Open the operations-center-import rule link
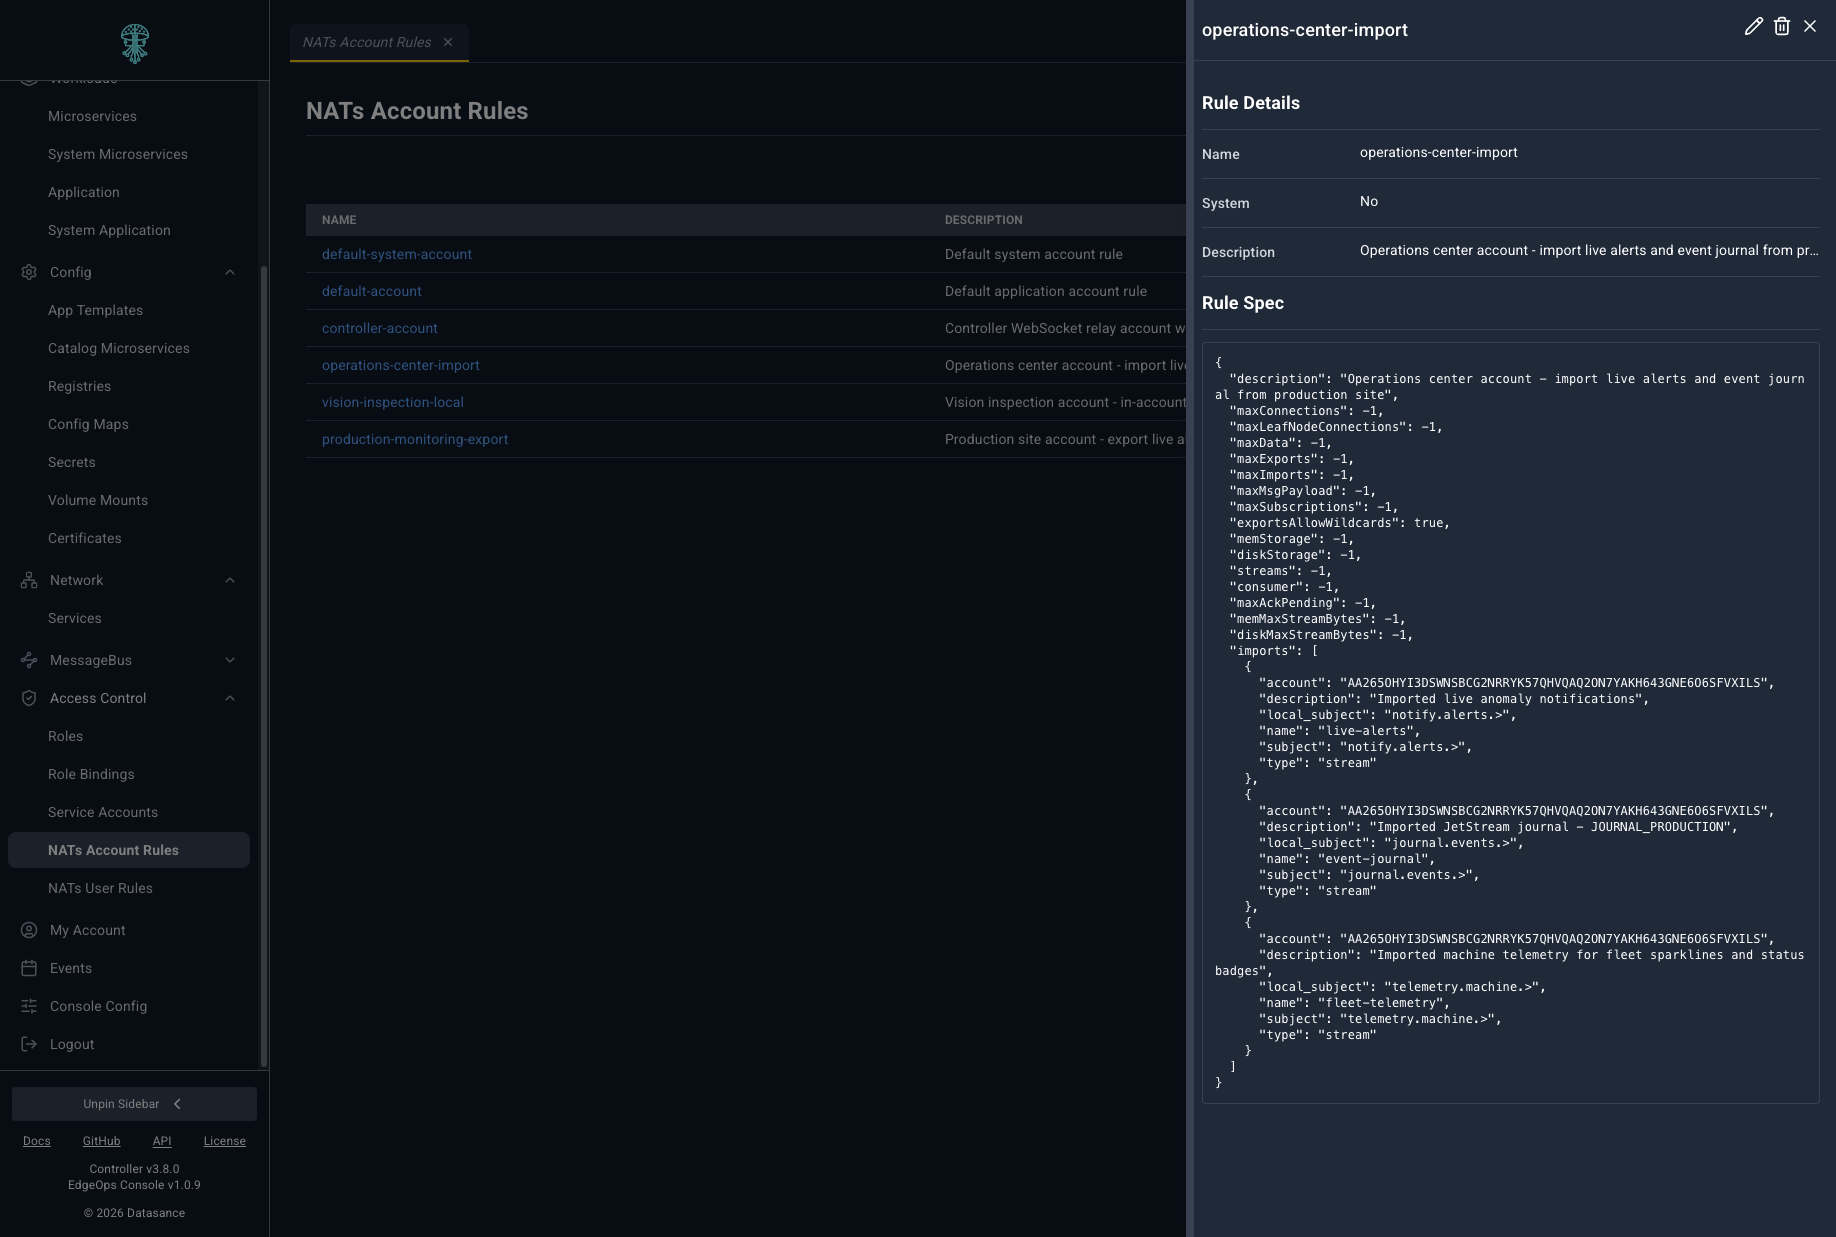 click(x=401, y=365)
